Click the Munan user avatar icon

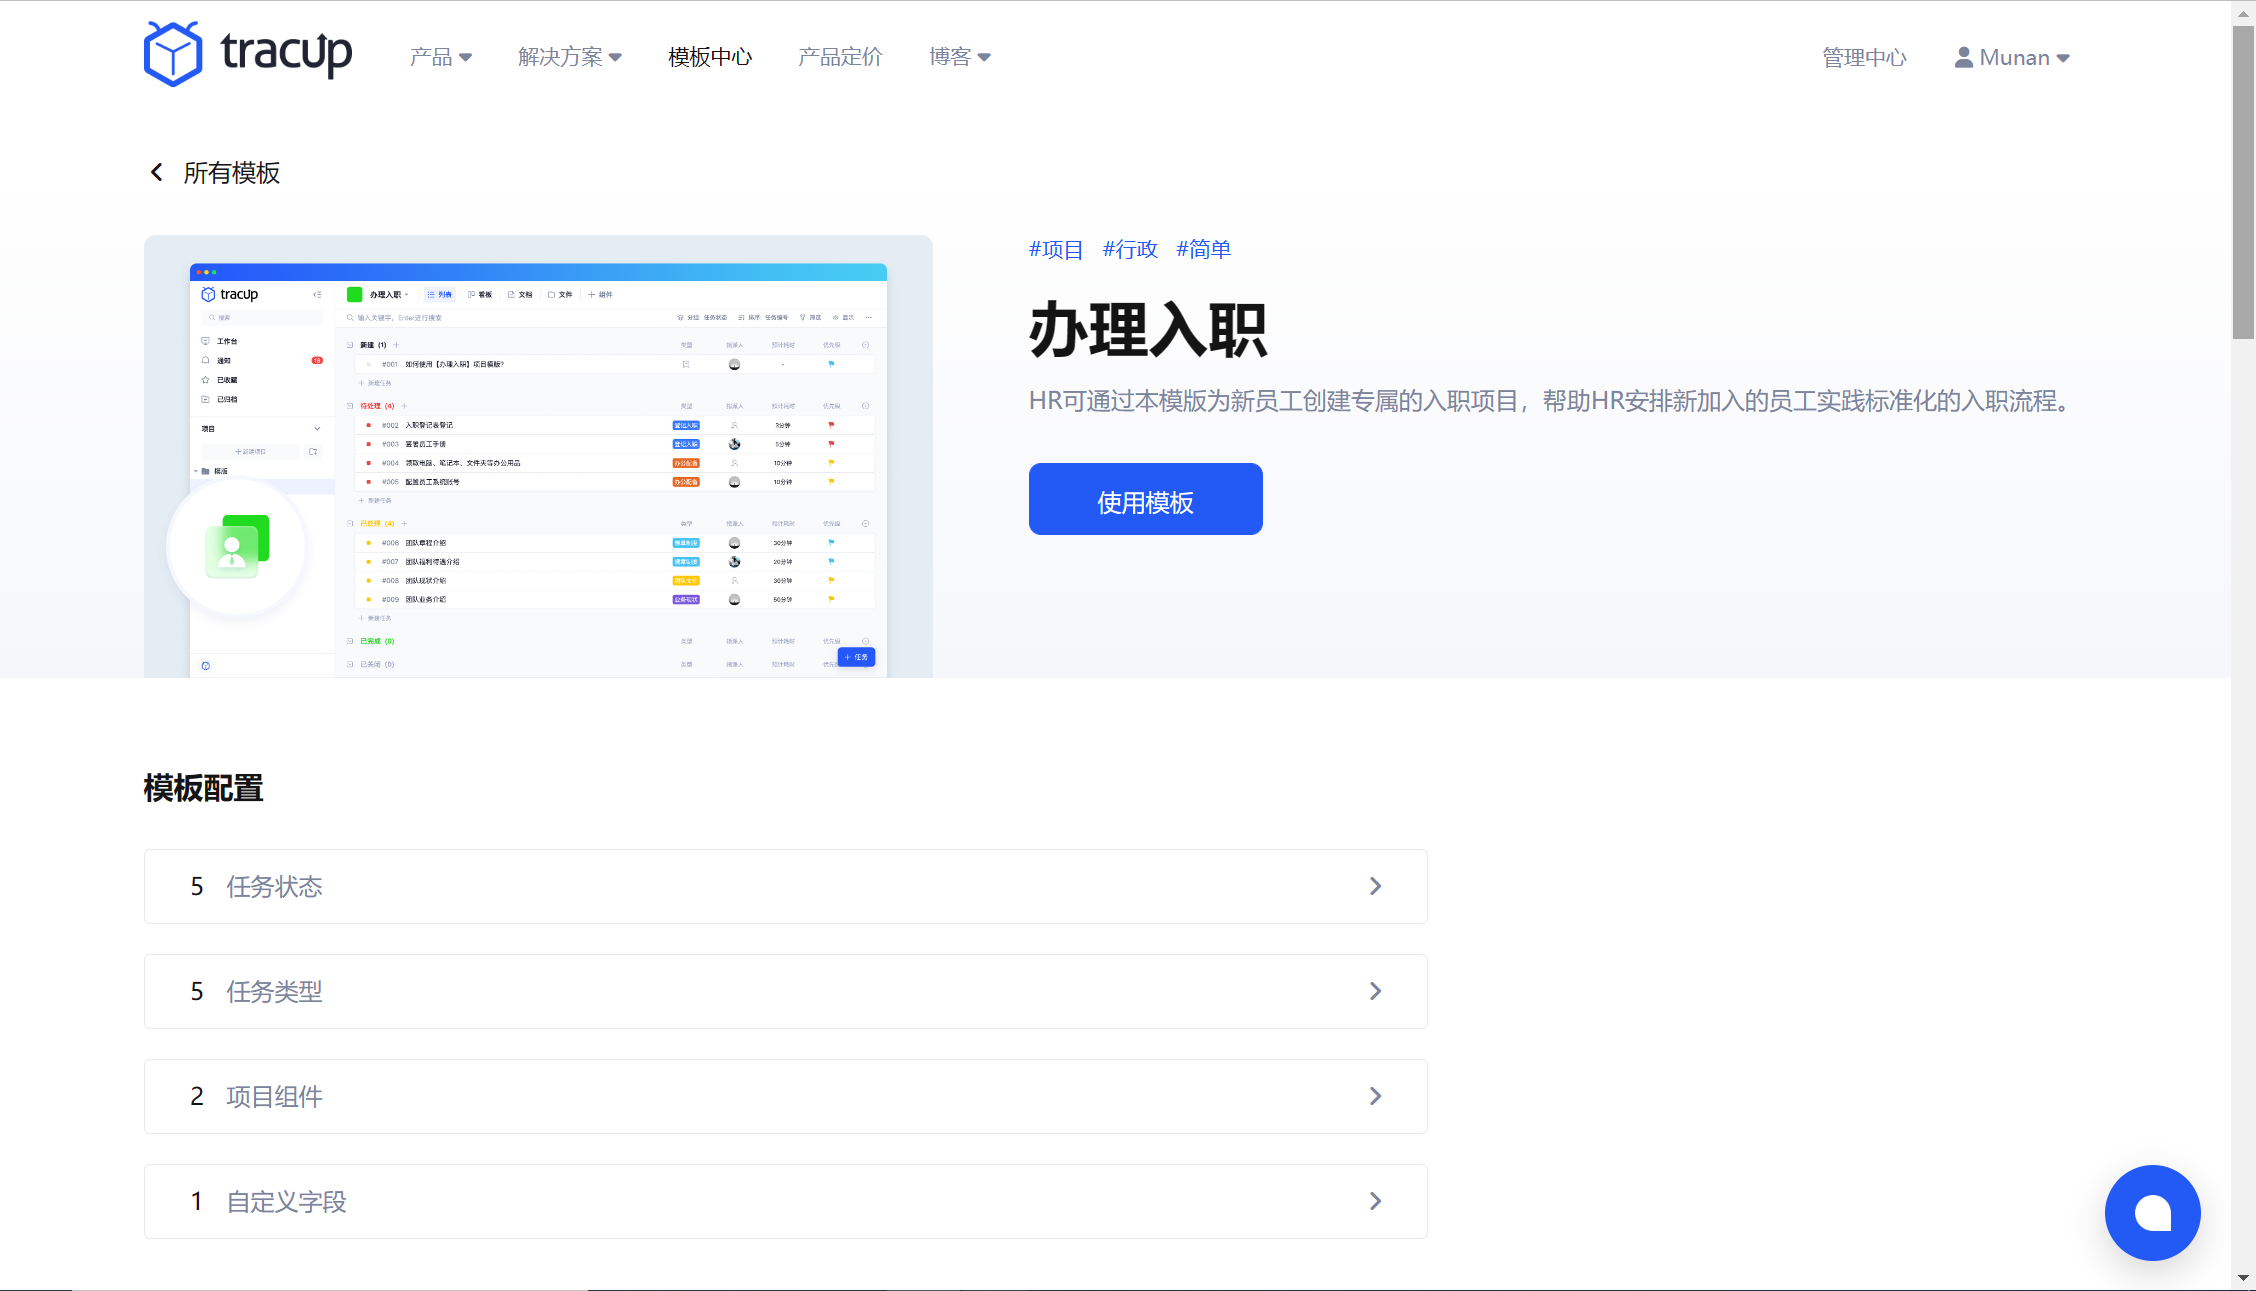(x=1964, y=58)
